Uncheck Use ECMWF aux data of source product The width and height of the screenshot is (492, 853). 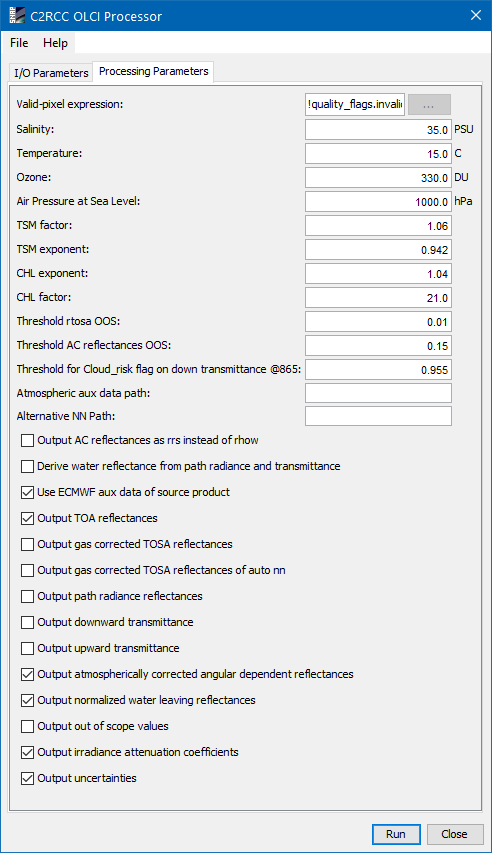click(27, 492)
